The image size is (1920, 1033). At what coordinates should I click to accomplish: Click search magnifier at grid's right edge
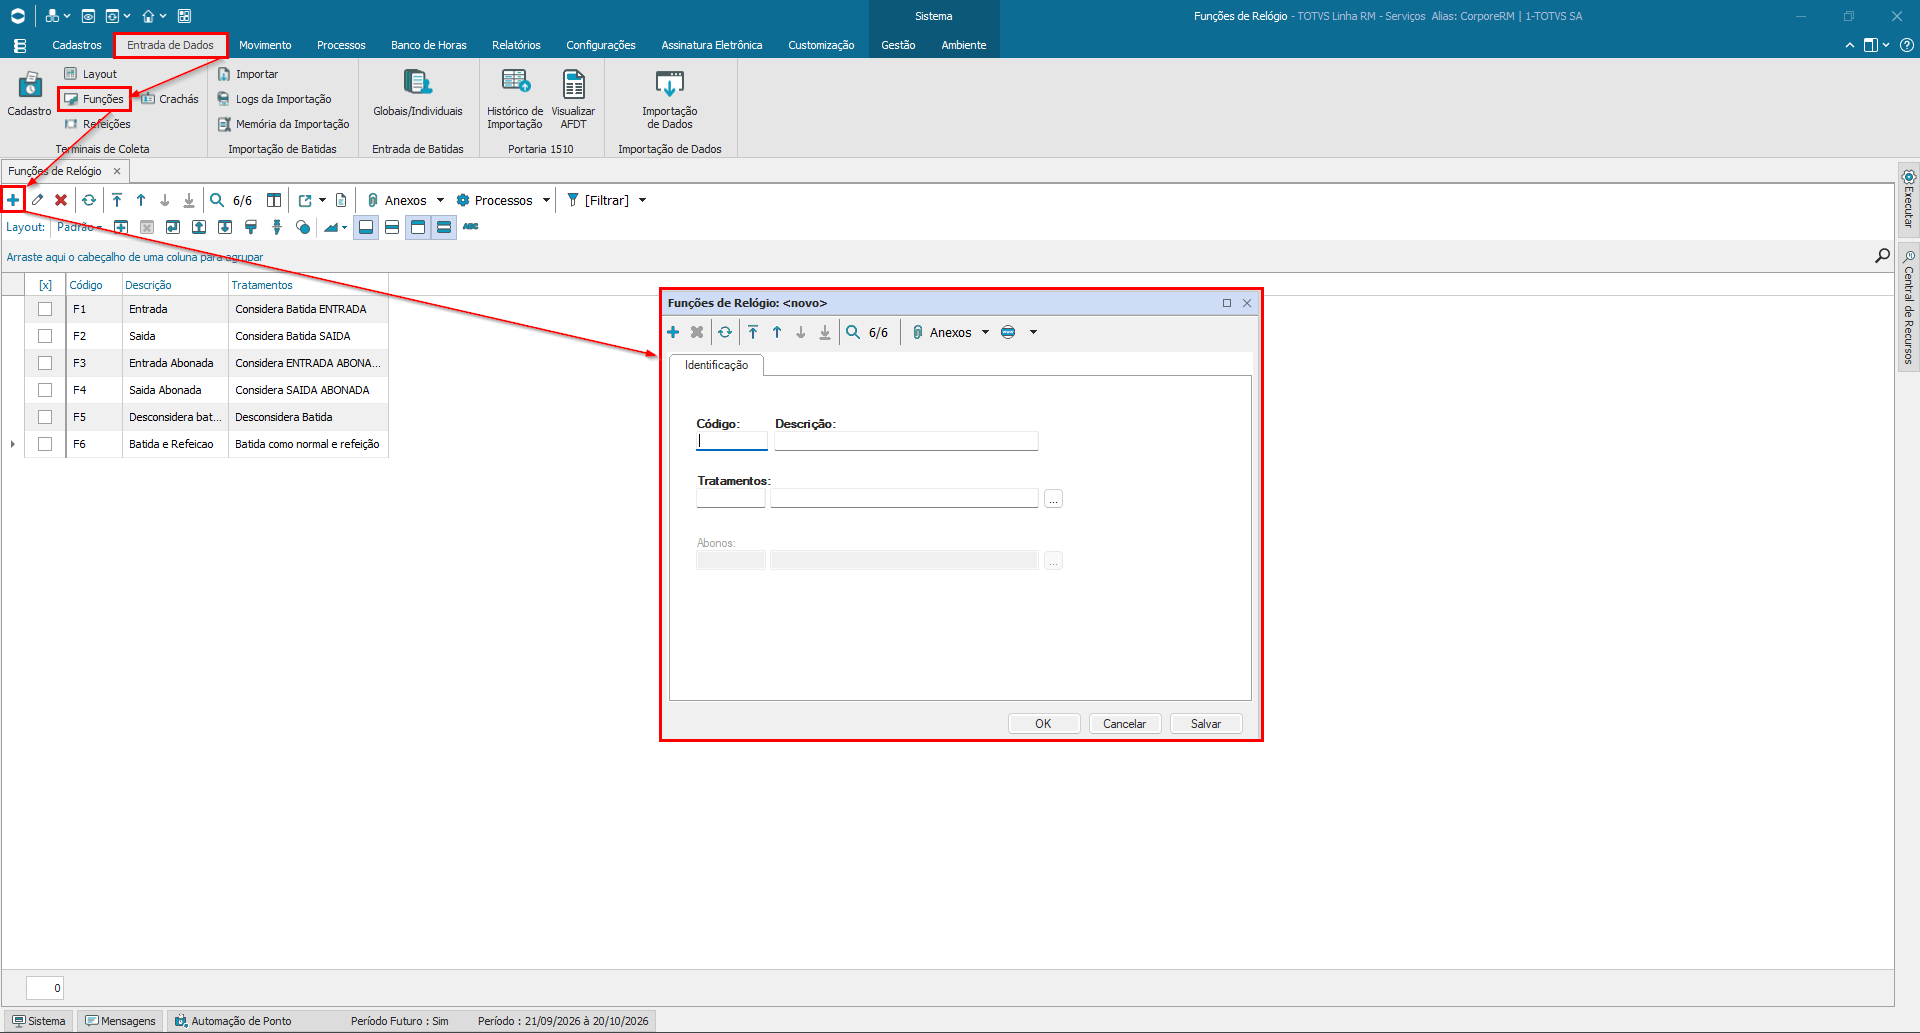[1882, 256]
